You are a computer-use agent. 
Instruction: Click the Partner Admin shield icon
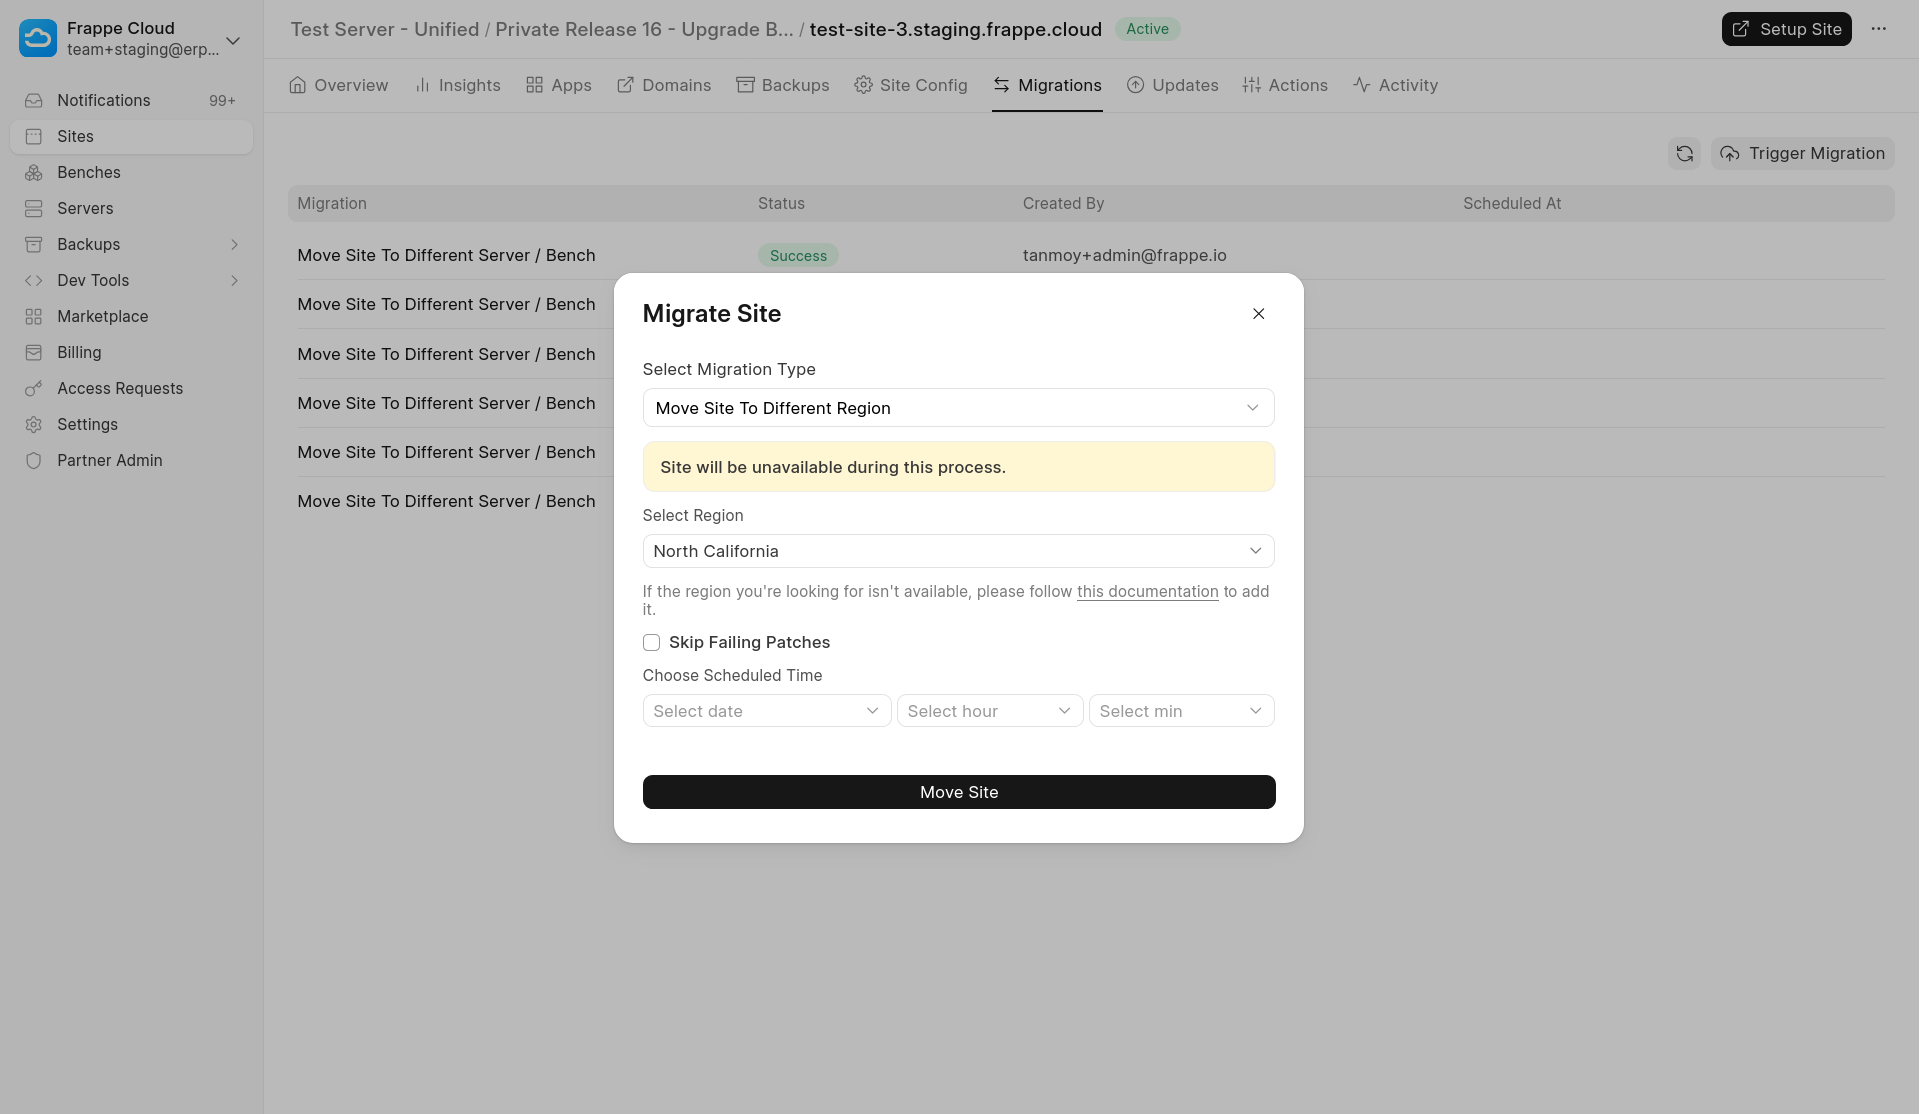(x=34, y=460)
